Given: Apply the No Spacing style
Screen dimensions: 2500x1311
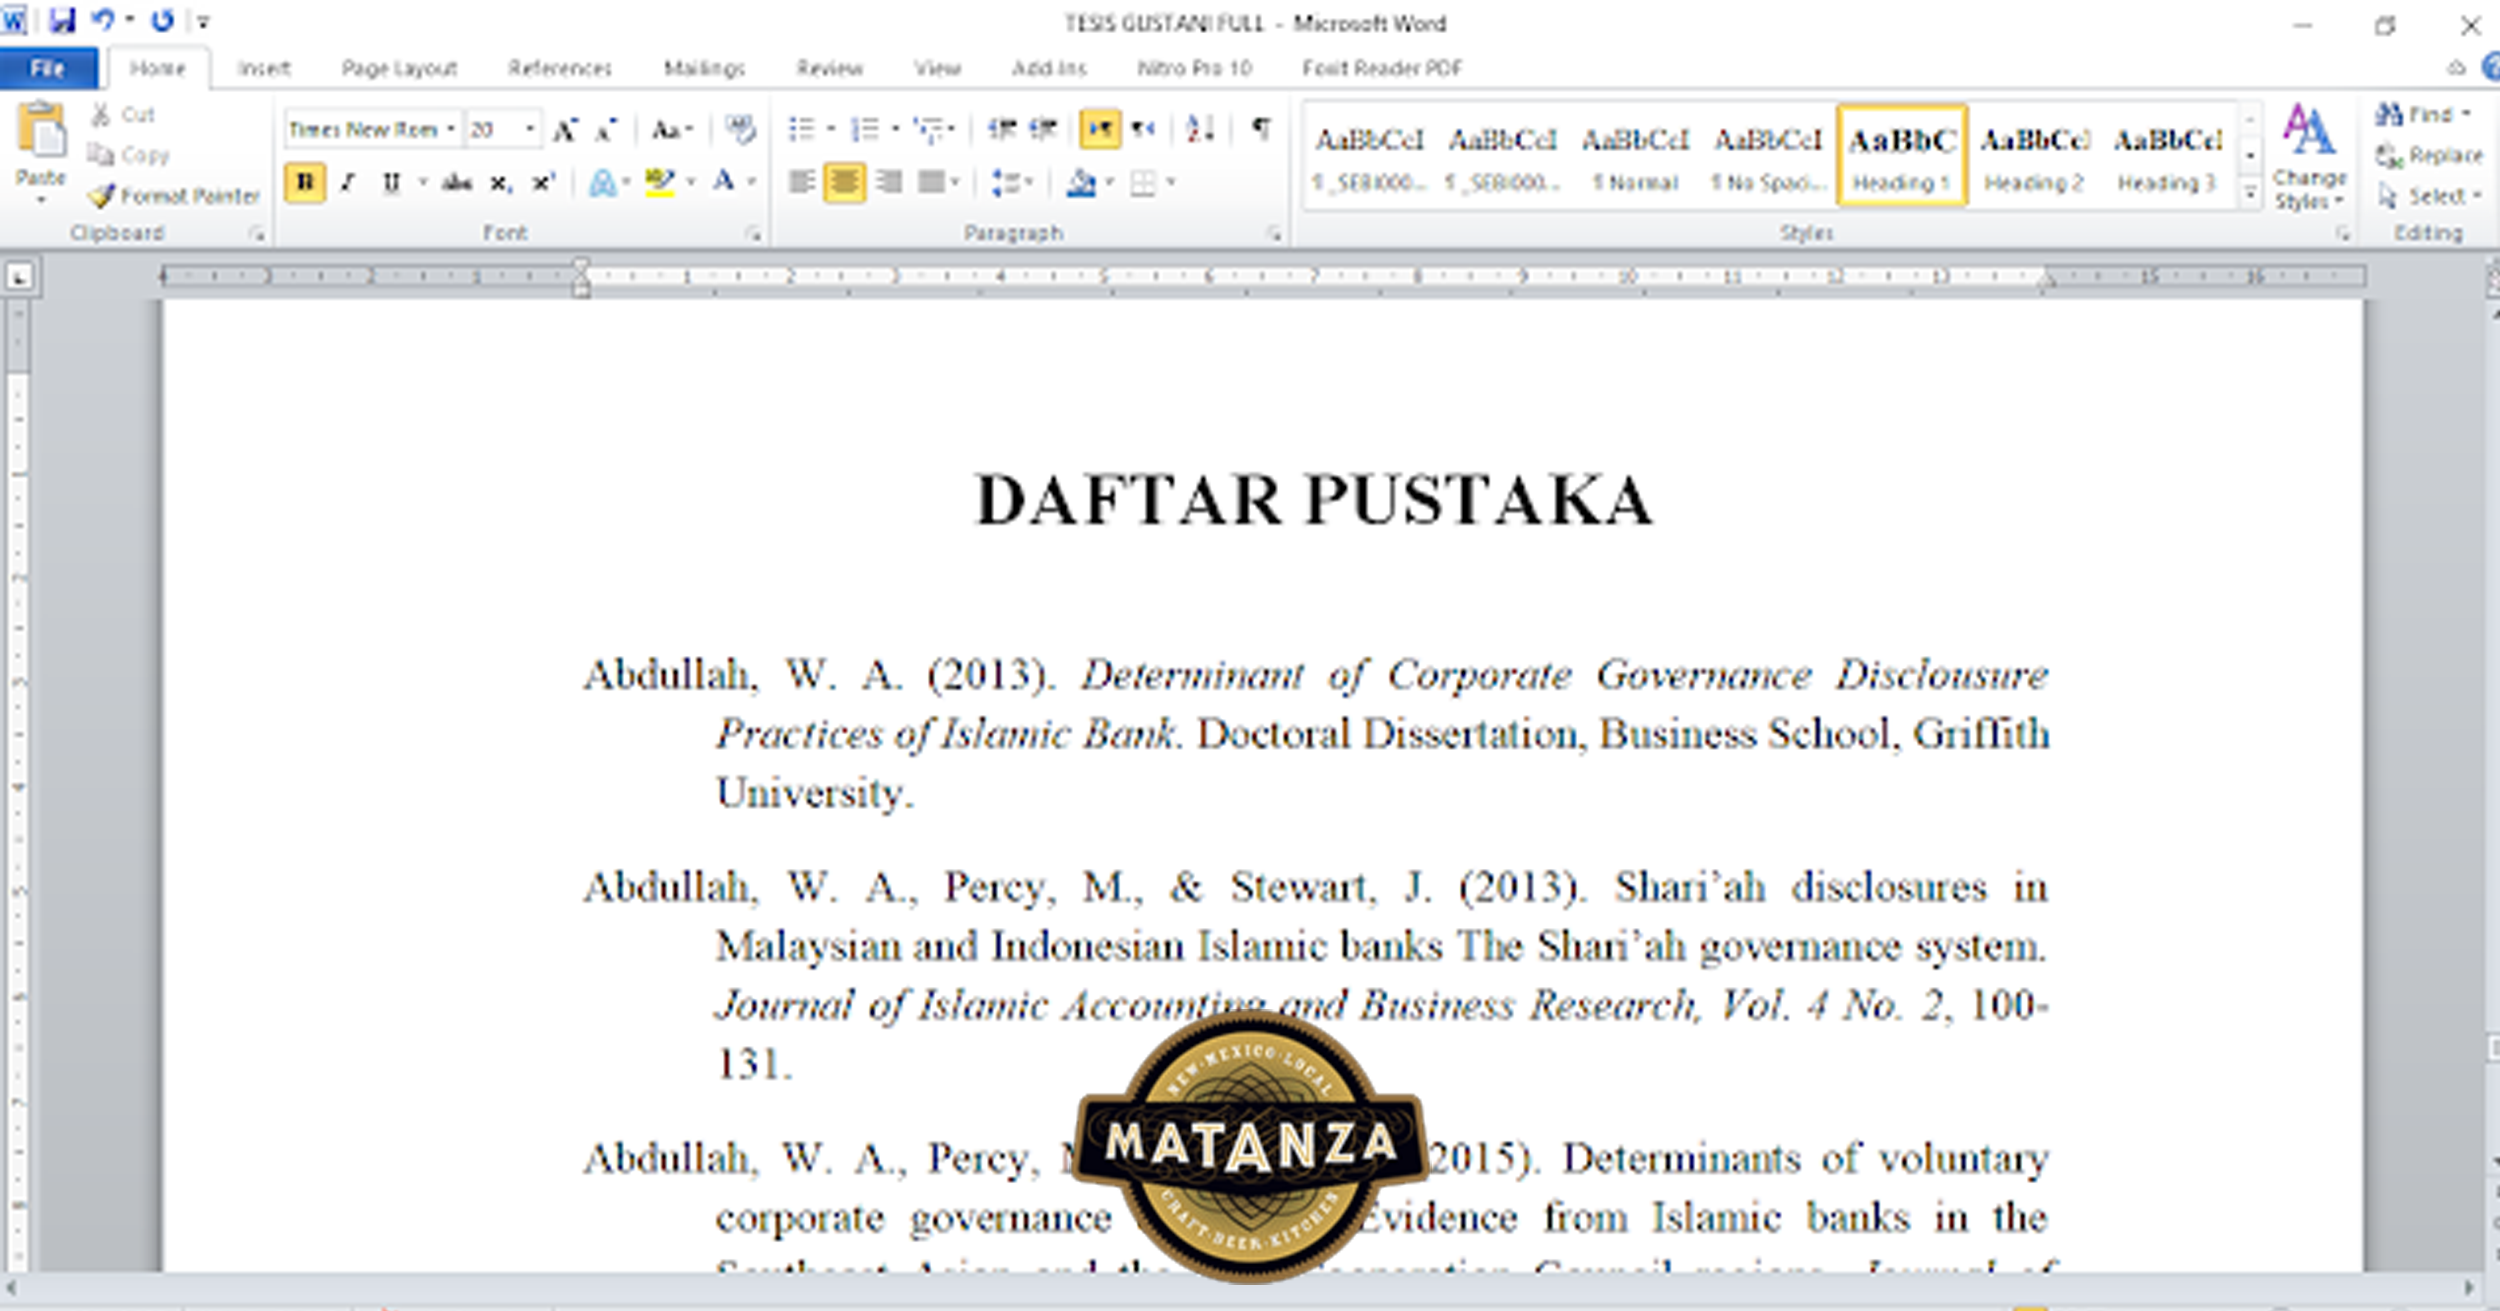Looking at the screenshot, I should [1768, 156].
